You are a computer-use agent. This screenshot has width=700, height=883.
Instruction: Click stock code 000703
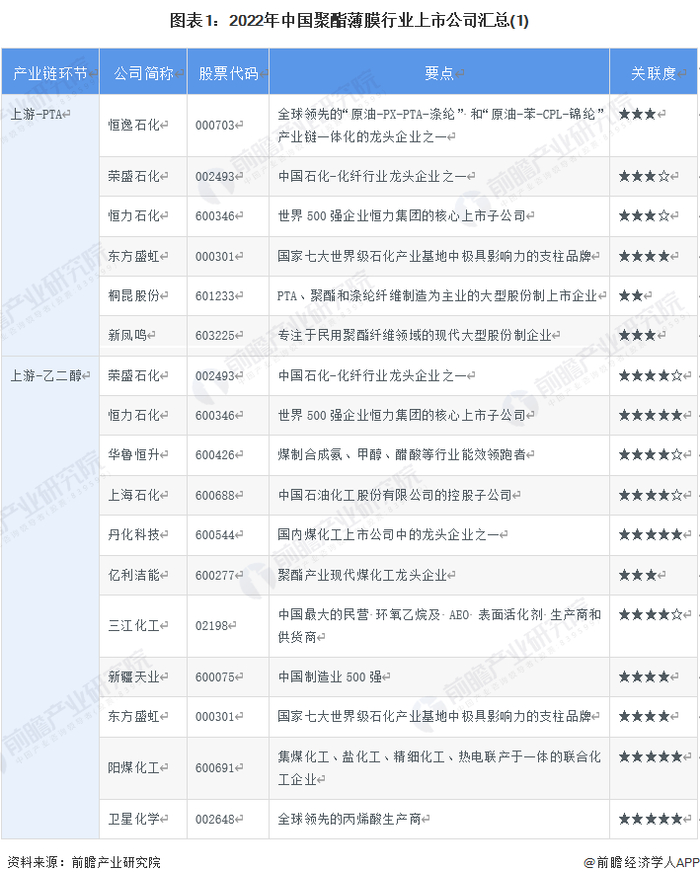[x=215, y=125]
